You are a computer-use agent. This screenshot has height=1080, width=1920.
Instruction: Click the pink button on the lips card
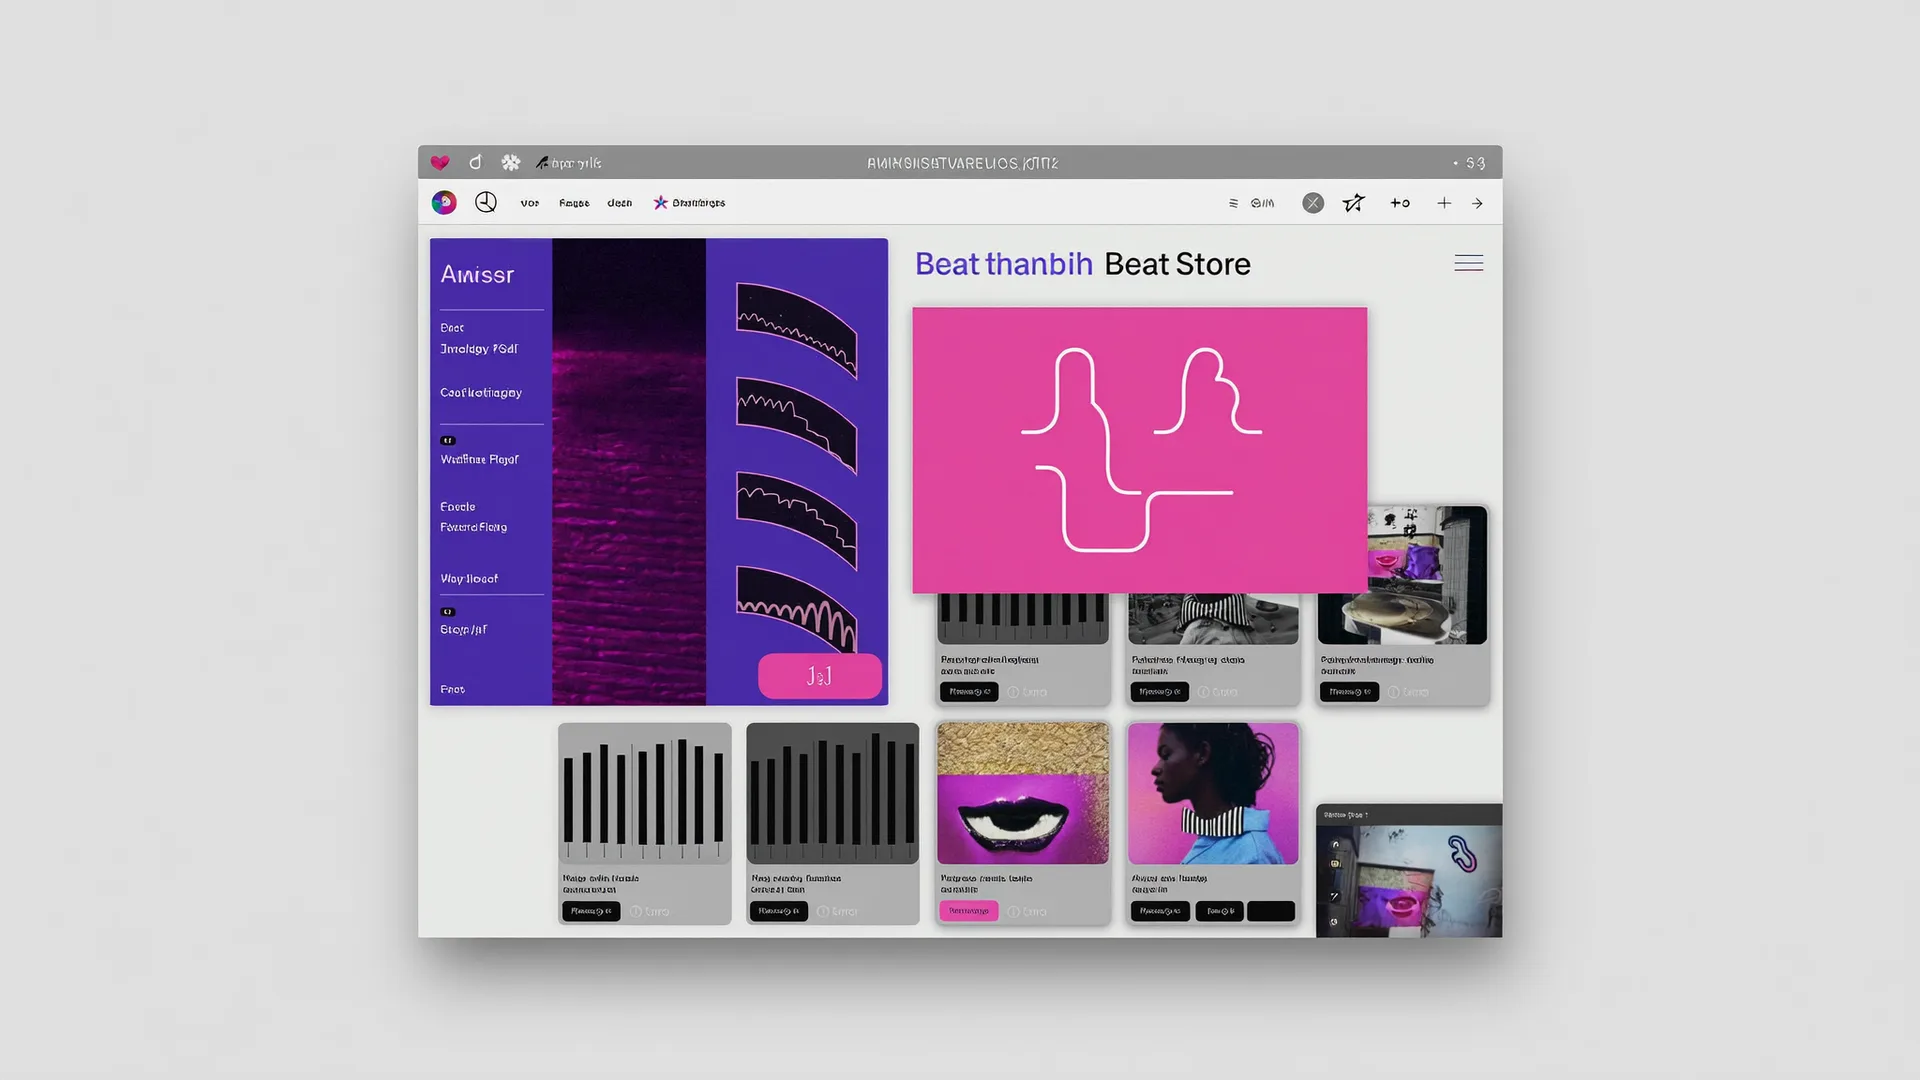tap(969, 911)
